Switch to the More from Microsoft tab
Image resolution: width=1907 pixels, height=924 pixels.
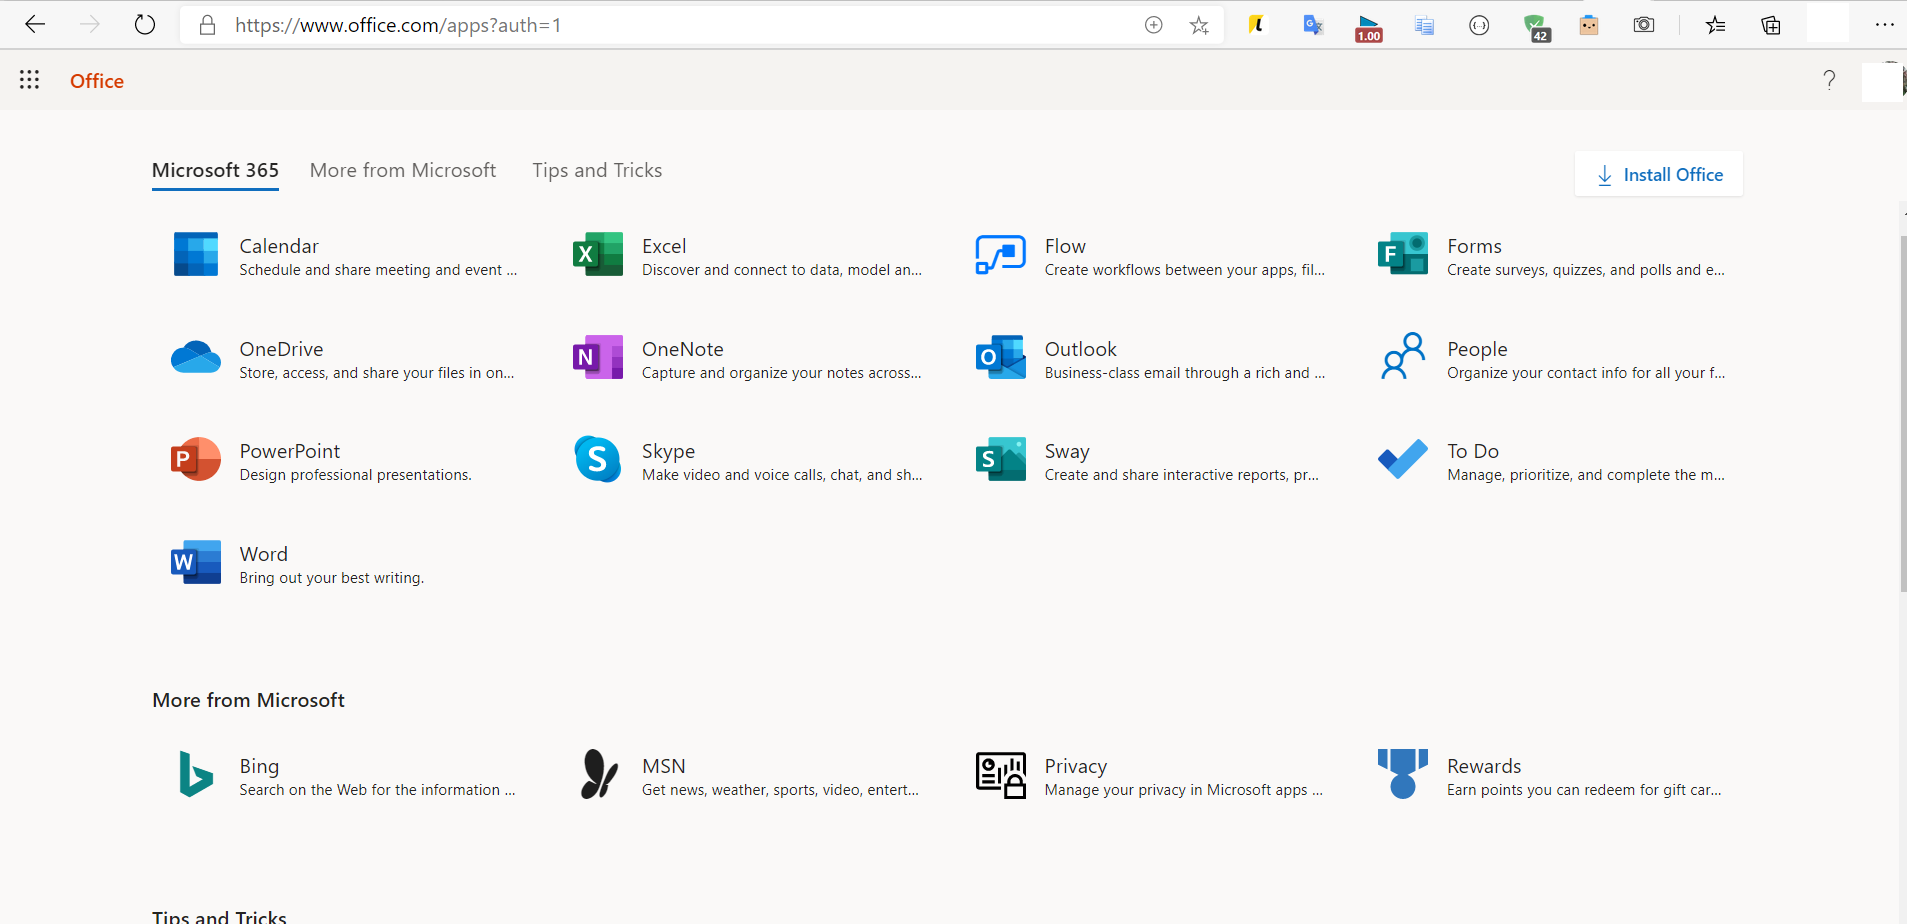(x=403, y=170)
